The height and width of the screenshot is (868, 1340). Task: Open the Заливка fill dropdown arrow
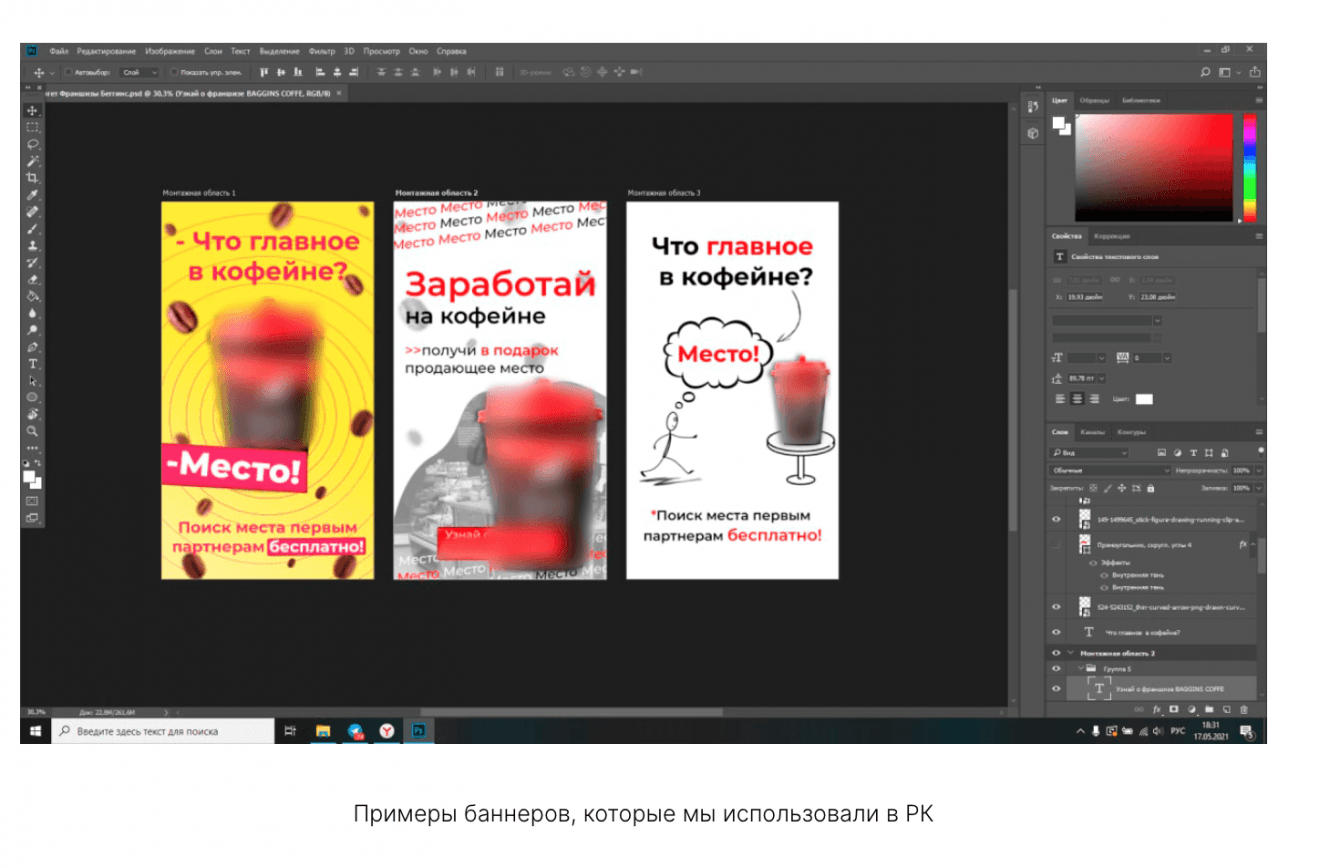[x=1258, y=488]
